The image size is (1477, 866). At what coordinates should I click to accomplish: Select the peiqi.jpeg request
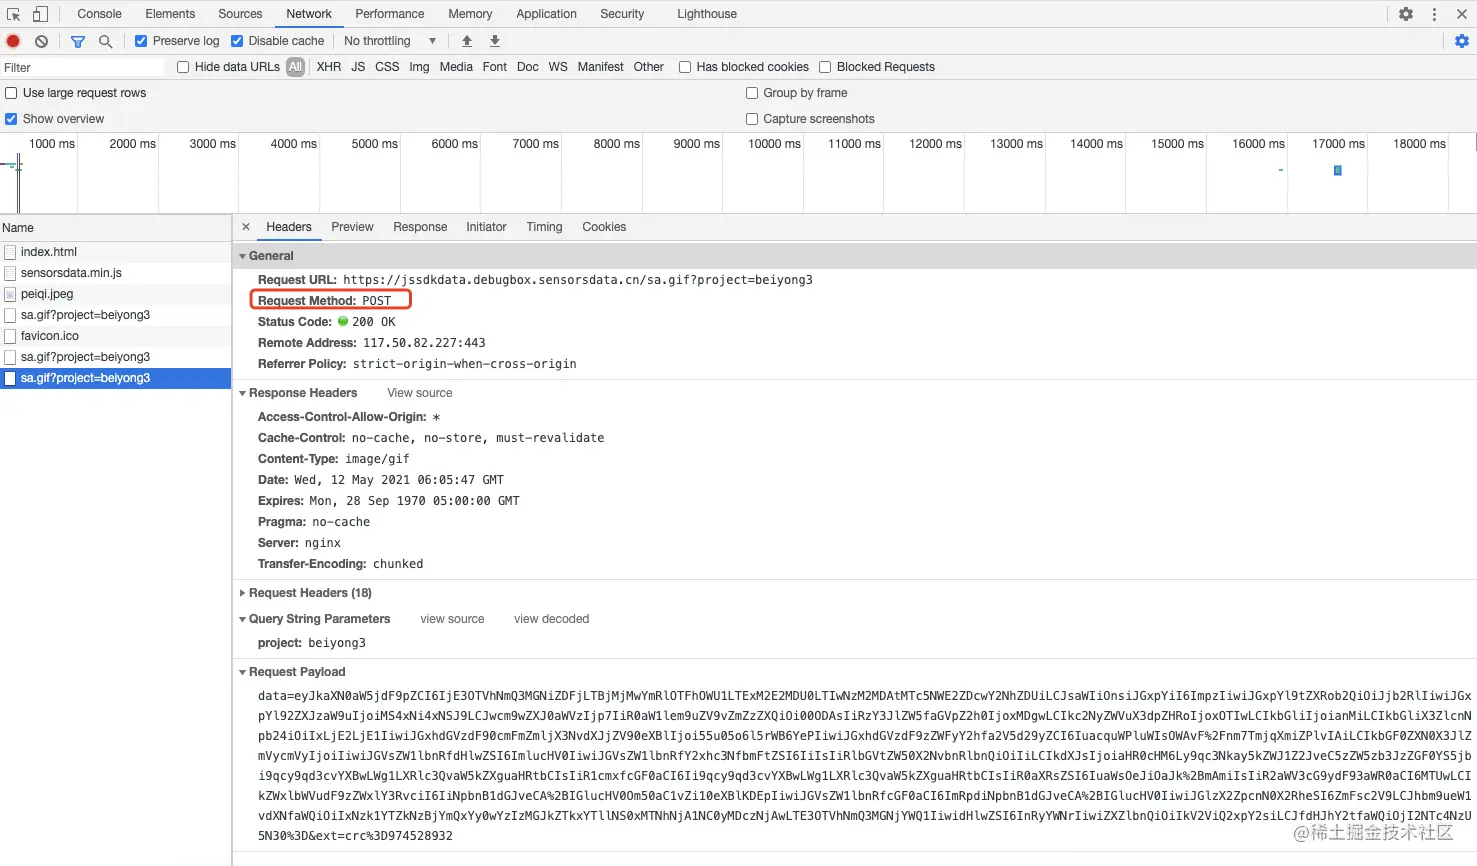pos(115,294)
